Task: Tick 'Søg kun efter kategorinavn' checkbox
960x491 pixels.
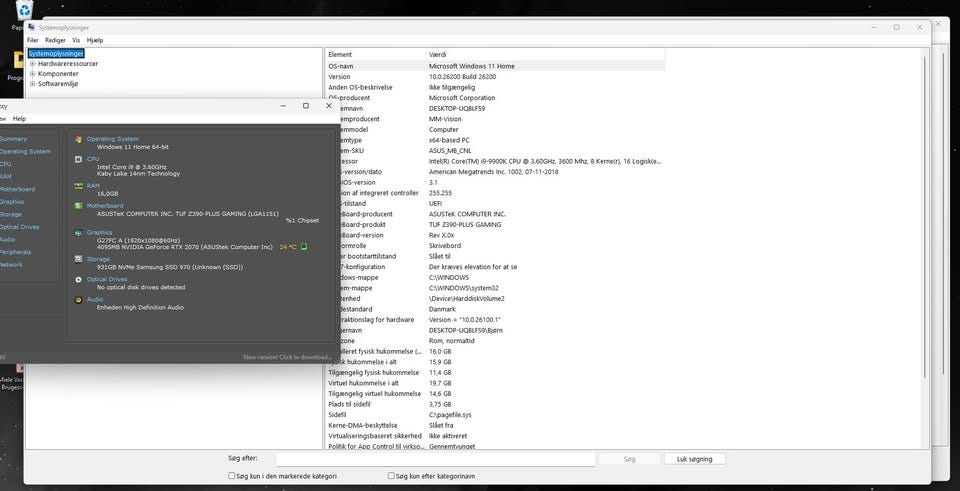Action: click(x=391, y=476)
